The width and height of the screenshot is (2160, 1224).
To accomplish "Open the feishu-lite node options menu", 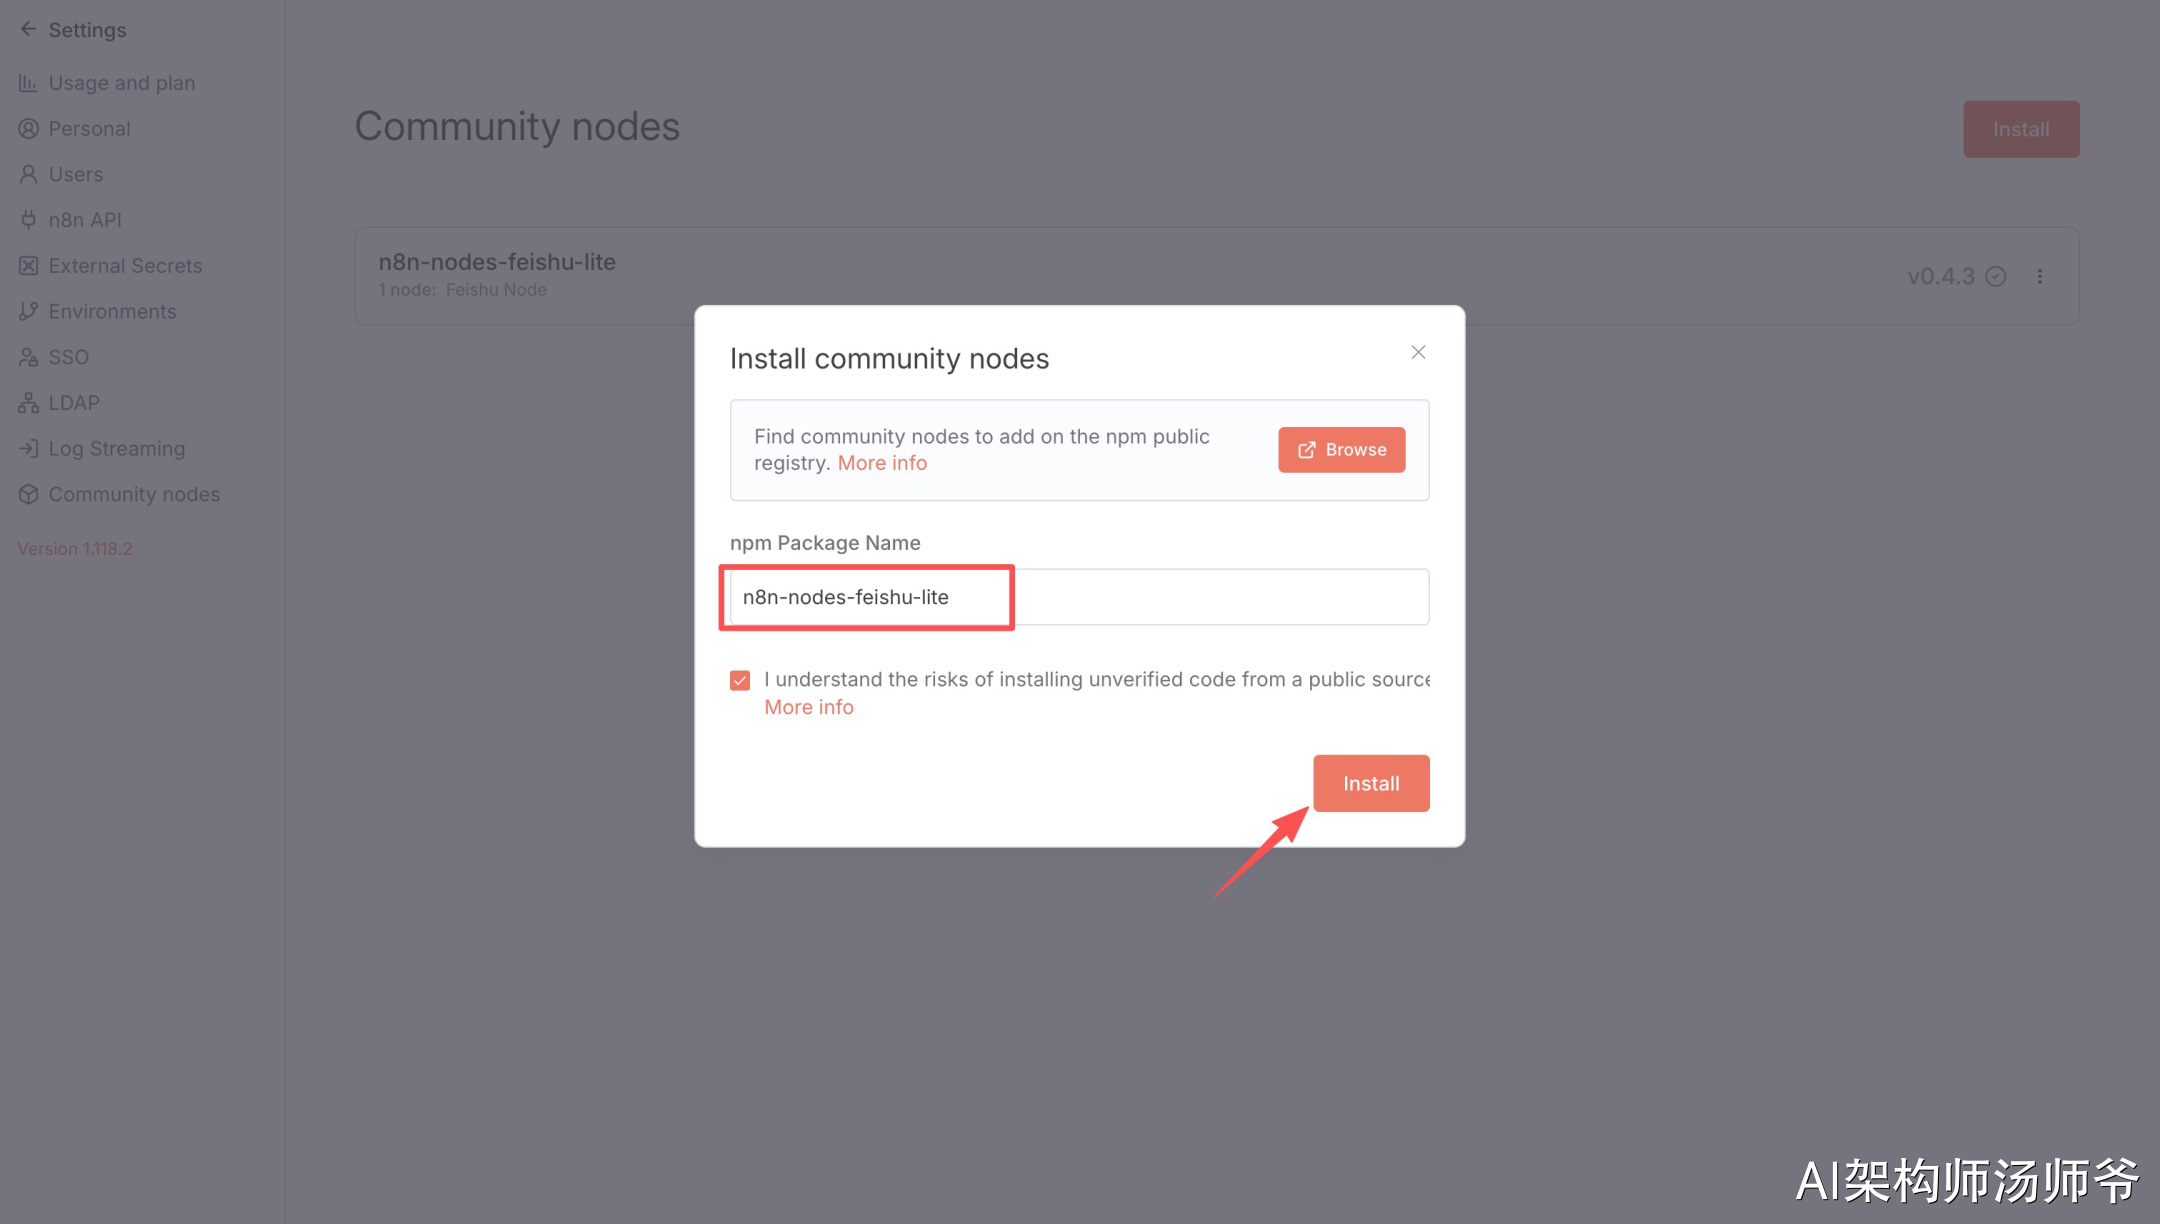I will (2040, 276).
